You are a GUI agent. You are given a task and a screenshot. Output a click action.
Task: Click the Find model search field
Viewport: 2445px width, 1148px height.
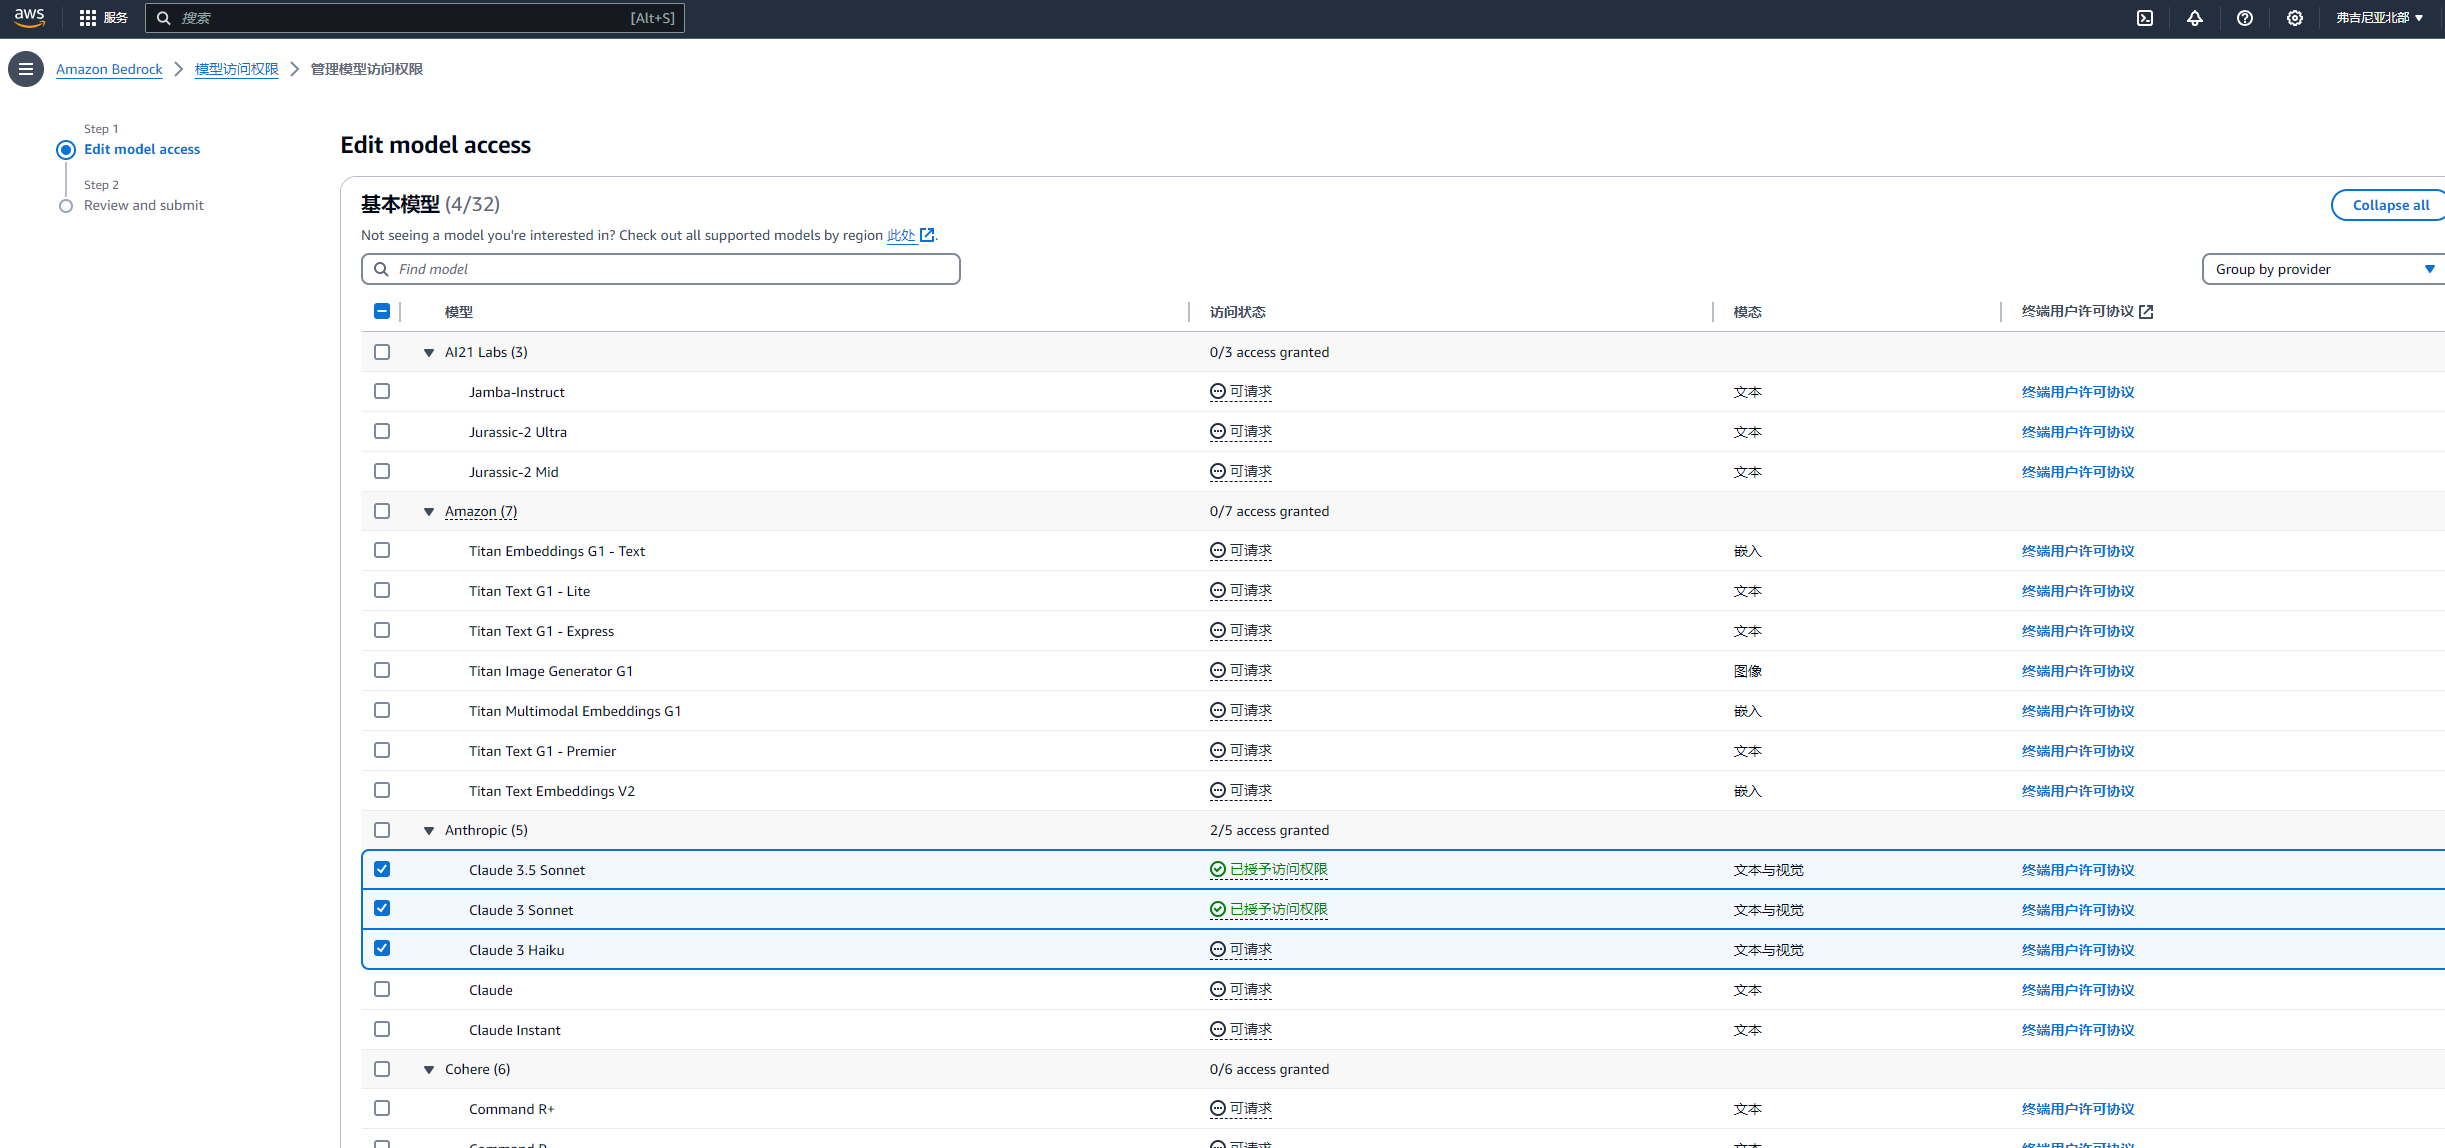(x=660, y=269)
